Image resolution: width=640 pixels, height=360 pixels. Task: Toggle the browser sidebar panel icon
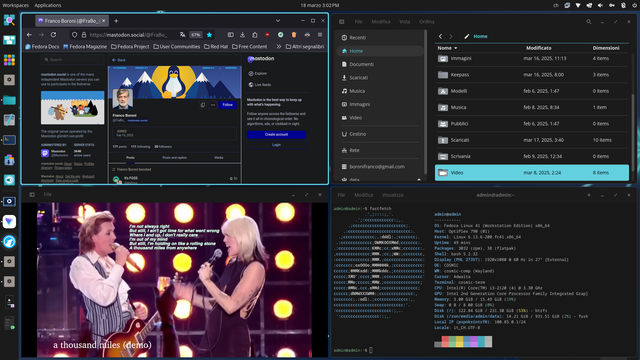[x=231, y=35]
